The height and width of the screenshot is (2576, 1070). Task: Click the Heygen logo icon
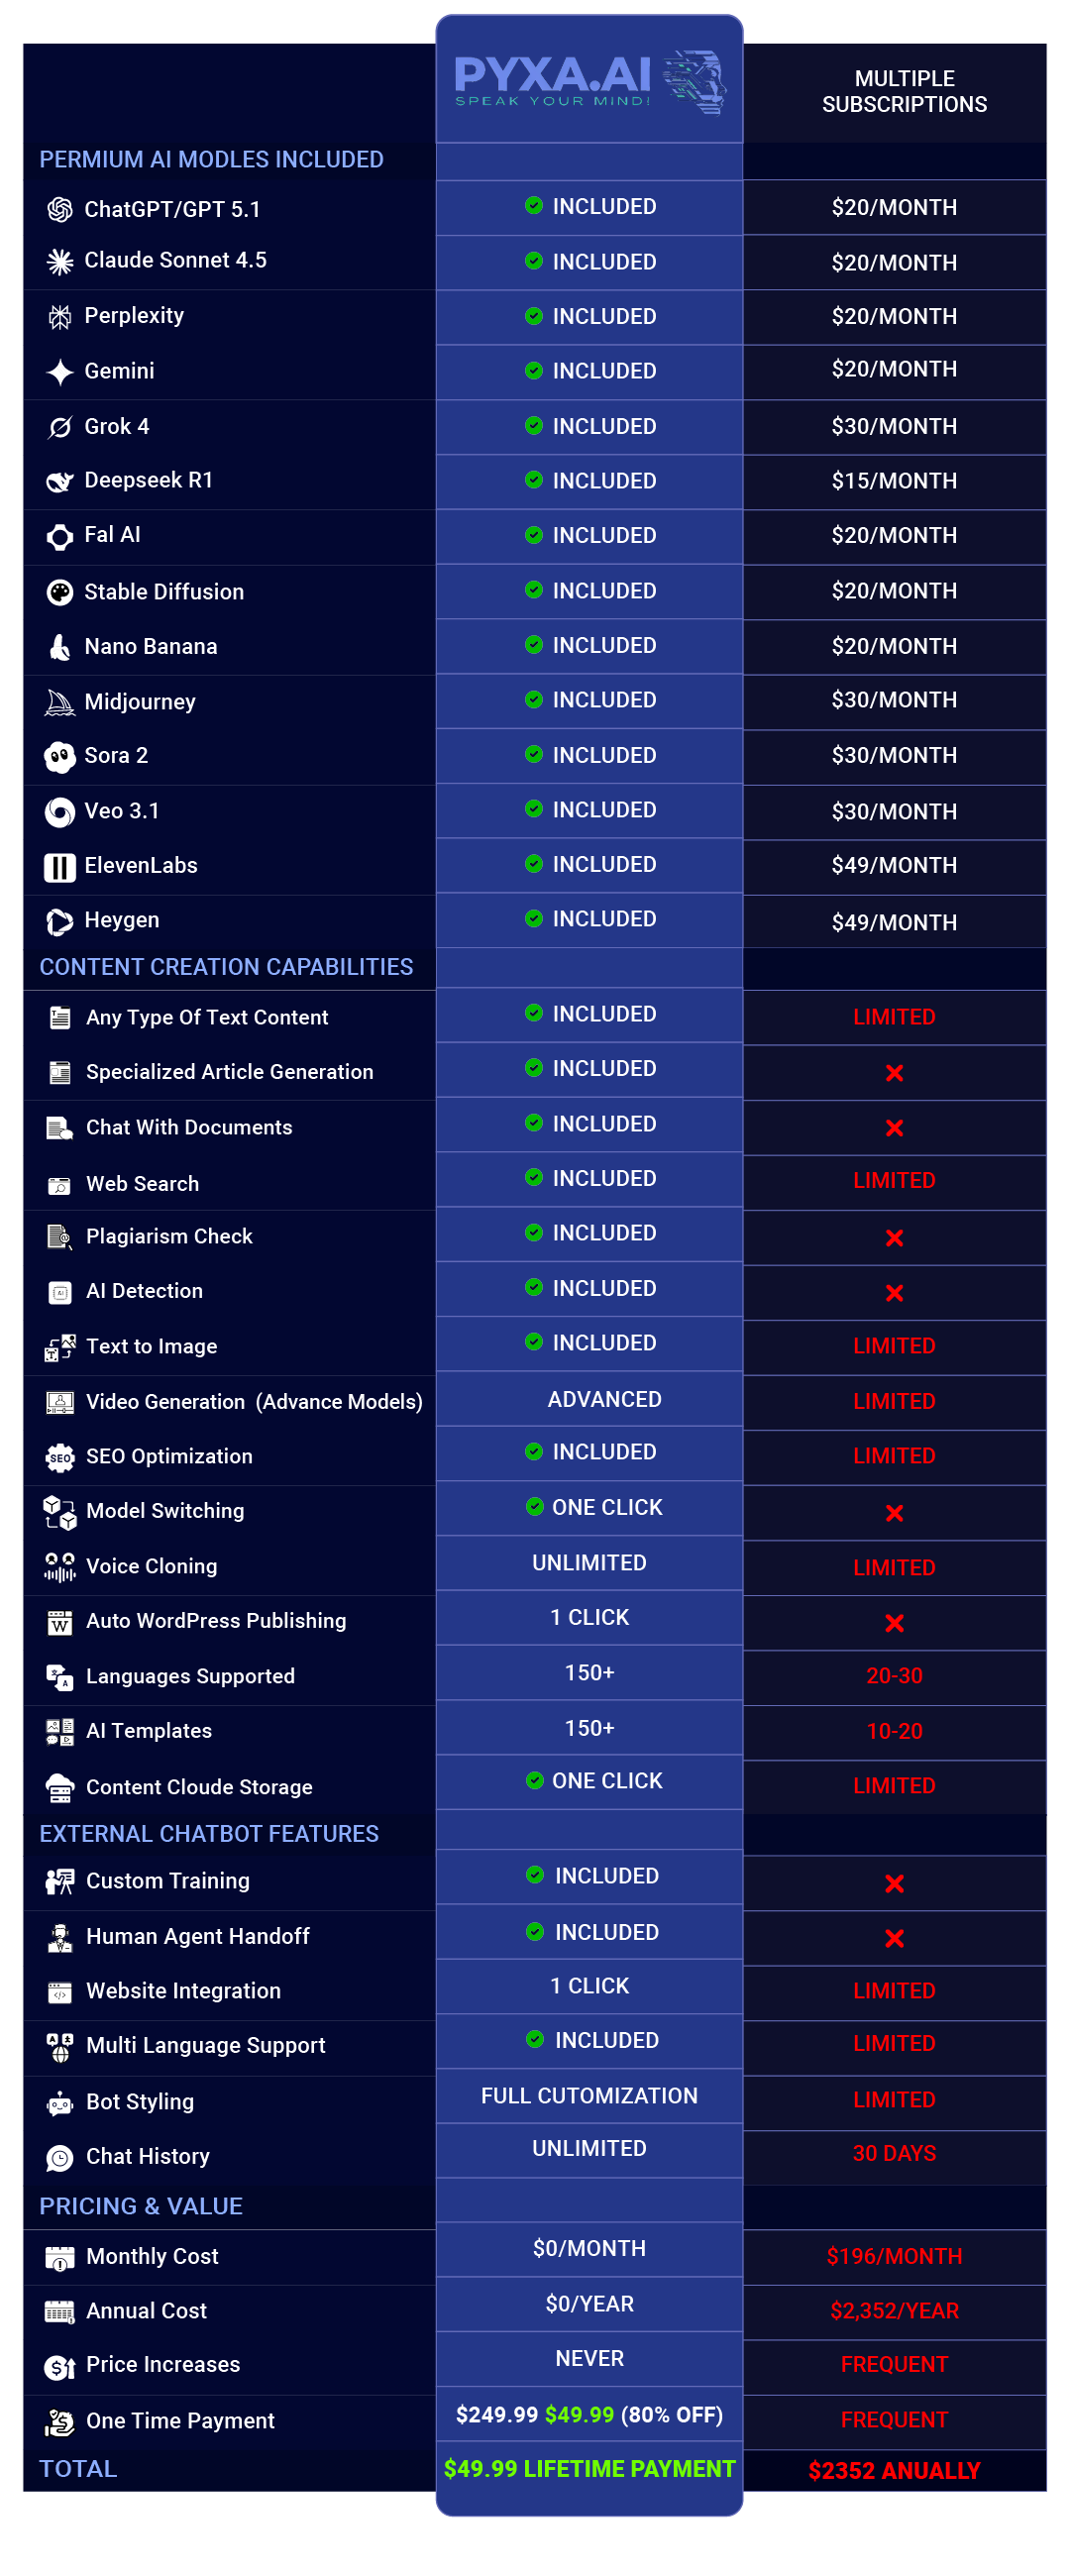click(60, 921)
